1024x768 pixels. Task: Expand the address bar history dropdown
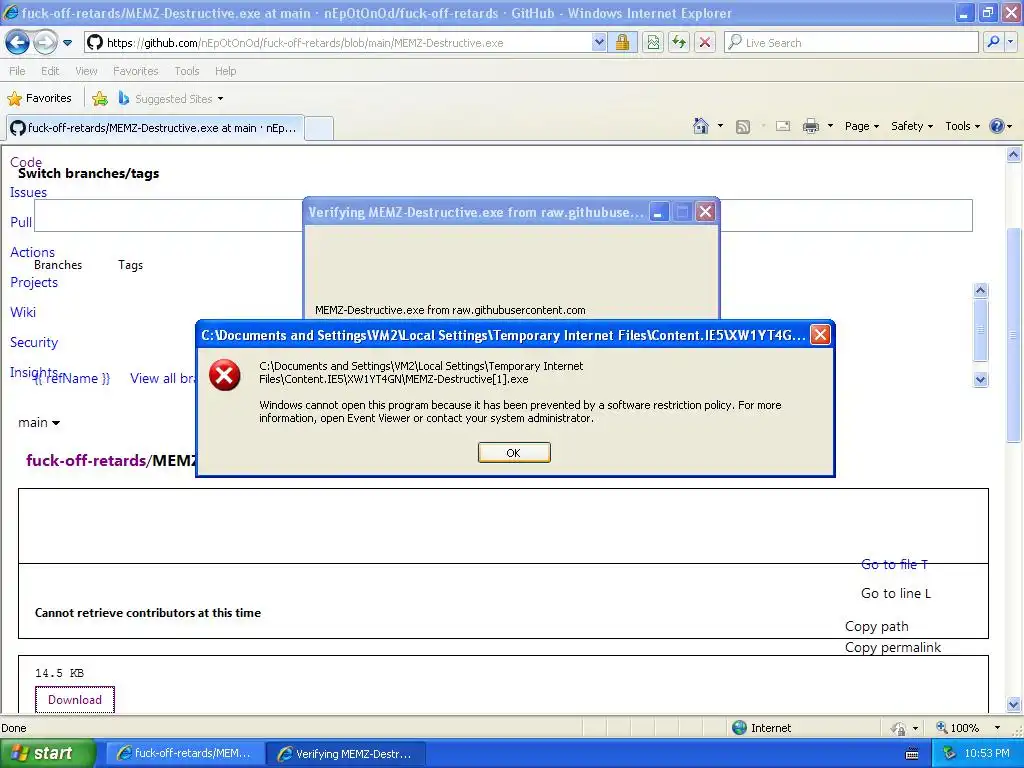coord(599,42)
